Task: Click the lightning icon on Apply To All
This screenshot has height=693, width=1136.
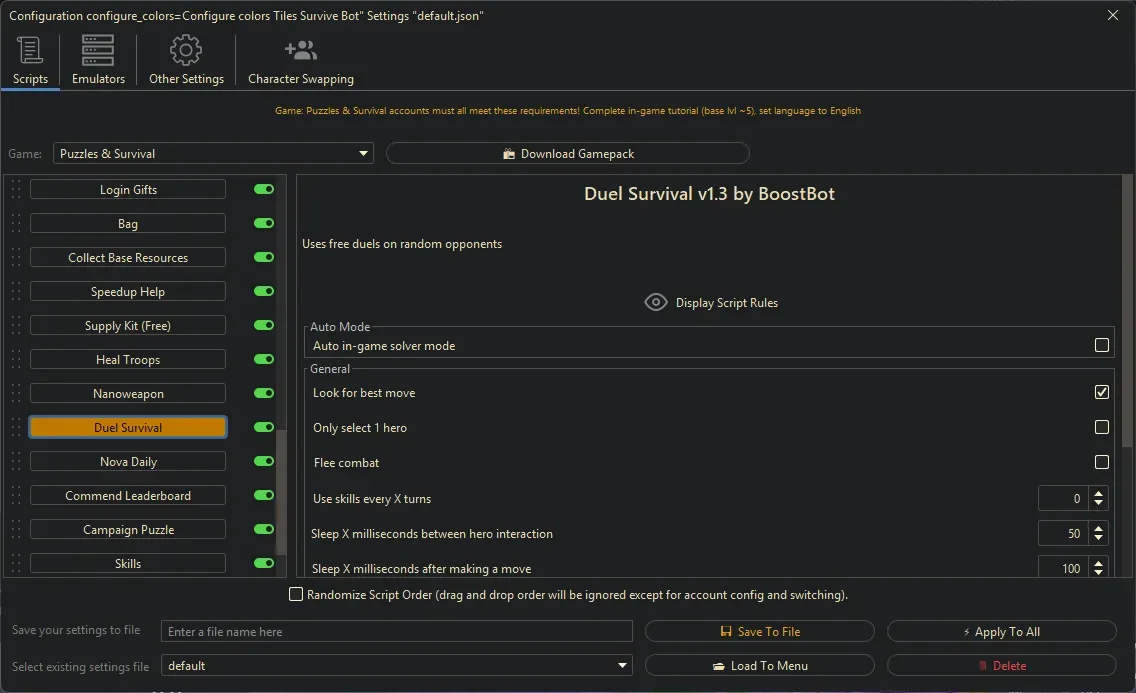Action: [x=968, y=631]
